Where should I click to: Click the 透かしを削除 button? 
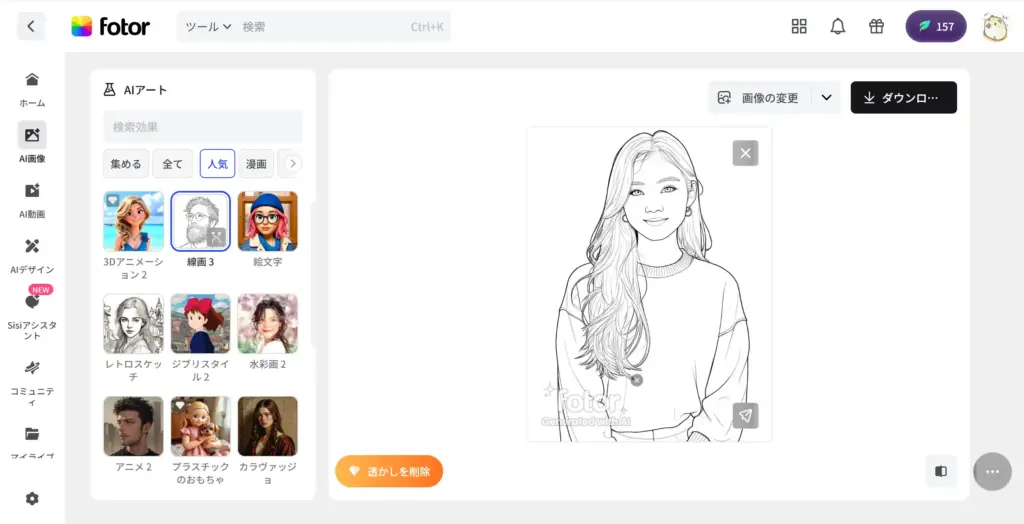pos(389,471)
